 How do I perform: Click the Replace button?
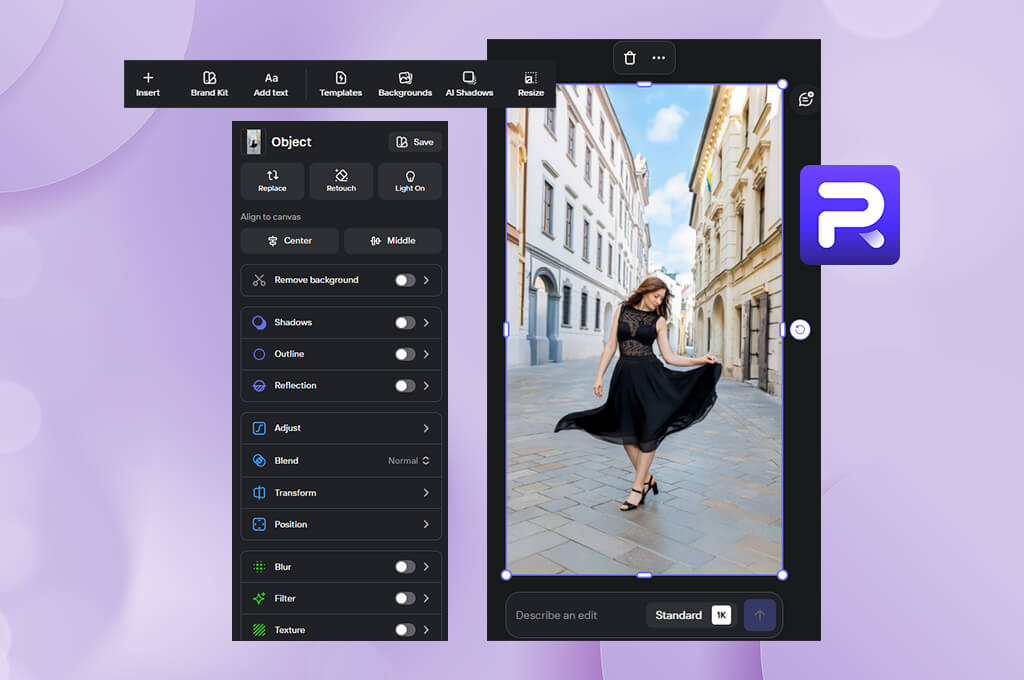[x=272, y=181]
